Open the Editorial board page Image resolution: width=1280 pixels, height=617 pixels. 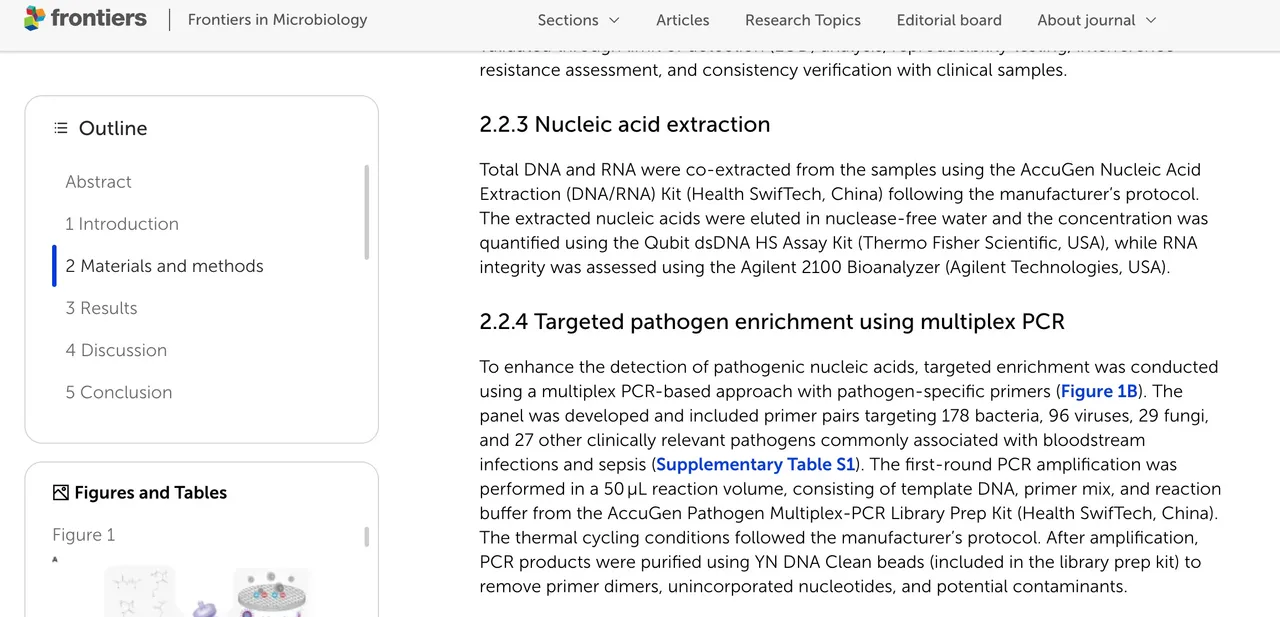click(x=949, y=20)
